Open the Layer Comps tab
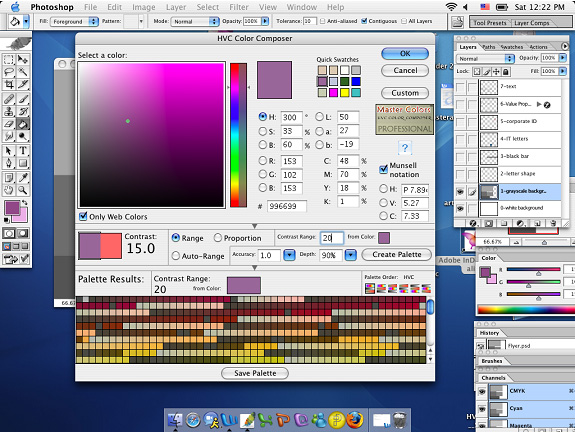This screenshot has height=432, width=575. tap(532, 23)
